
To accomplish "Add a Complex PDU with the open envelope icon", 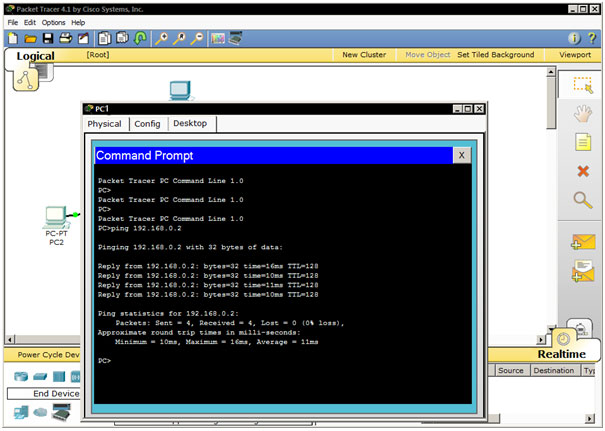I will pos(583,271).
